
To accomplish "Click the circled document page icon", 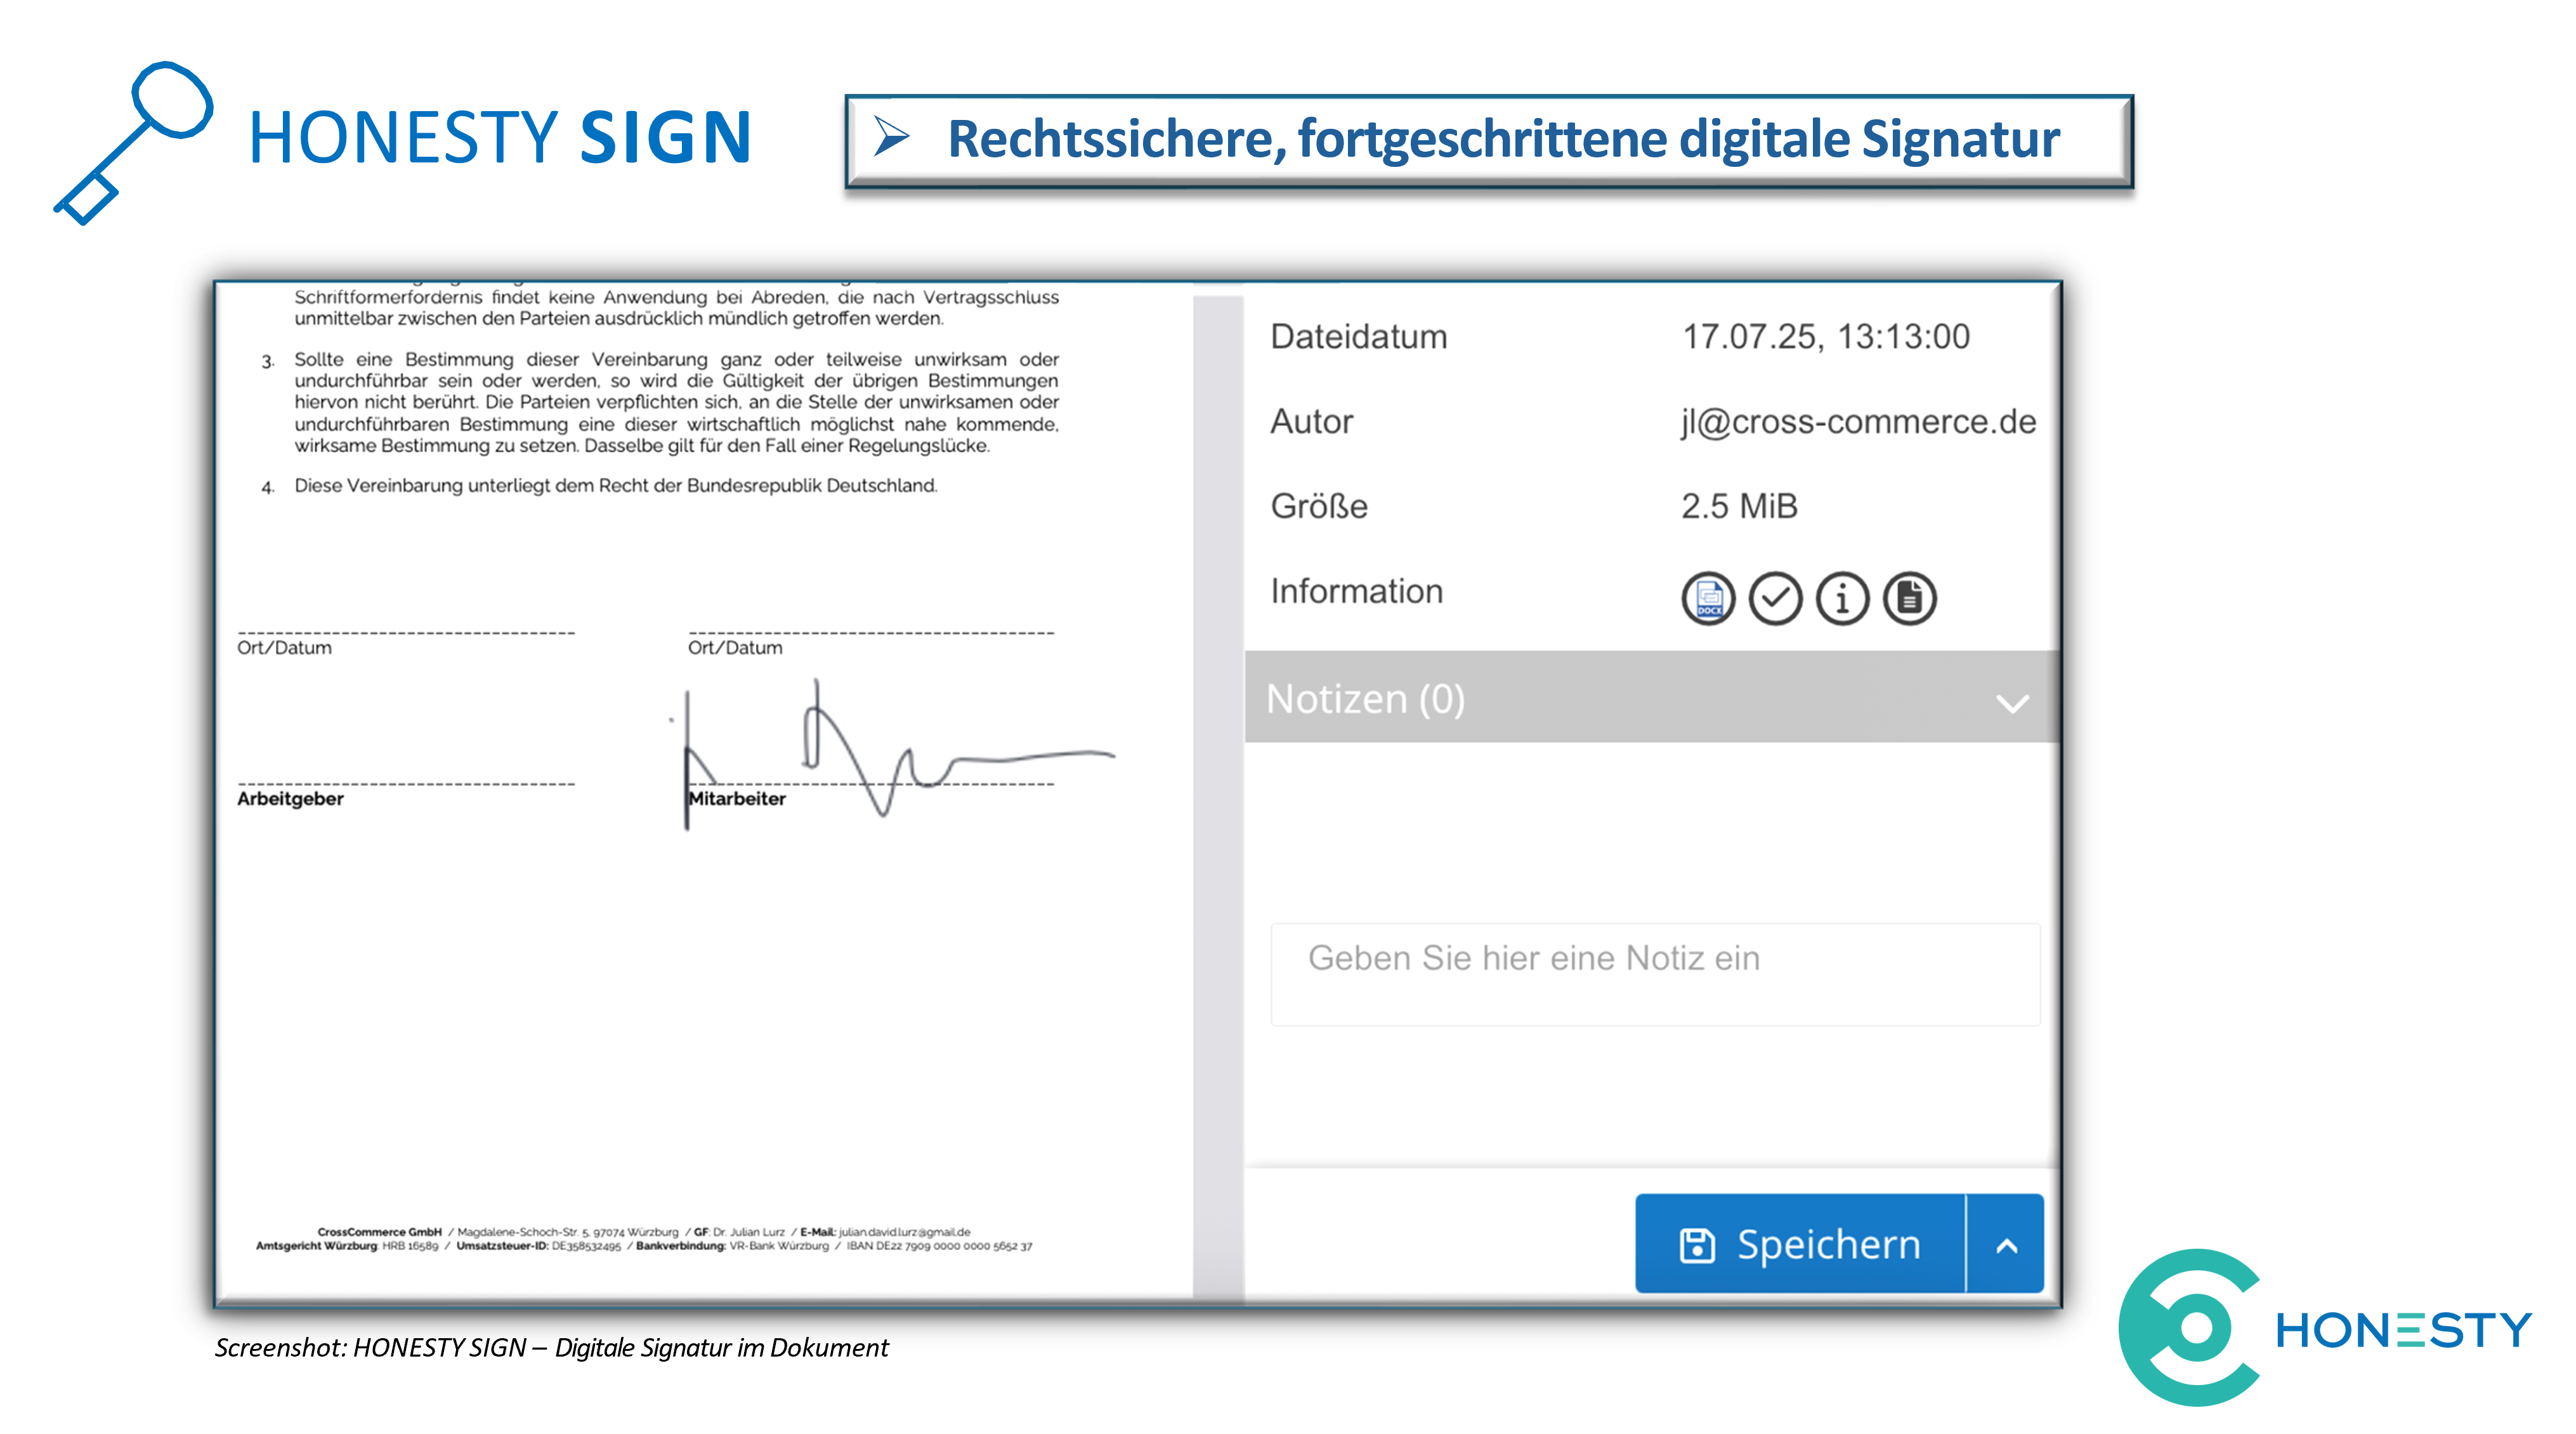I will tap(1909, 599).
